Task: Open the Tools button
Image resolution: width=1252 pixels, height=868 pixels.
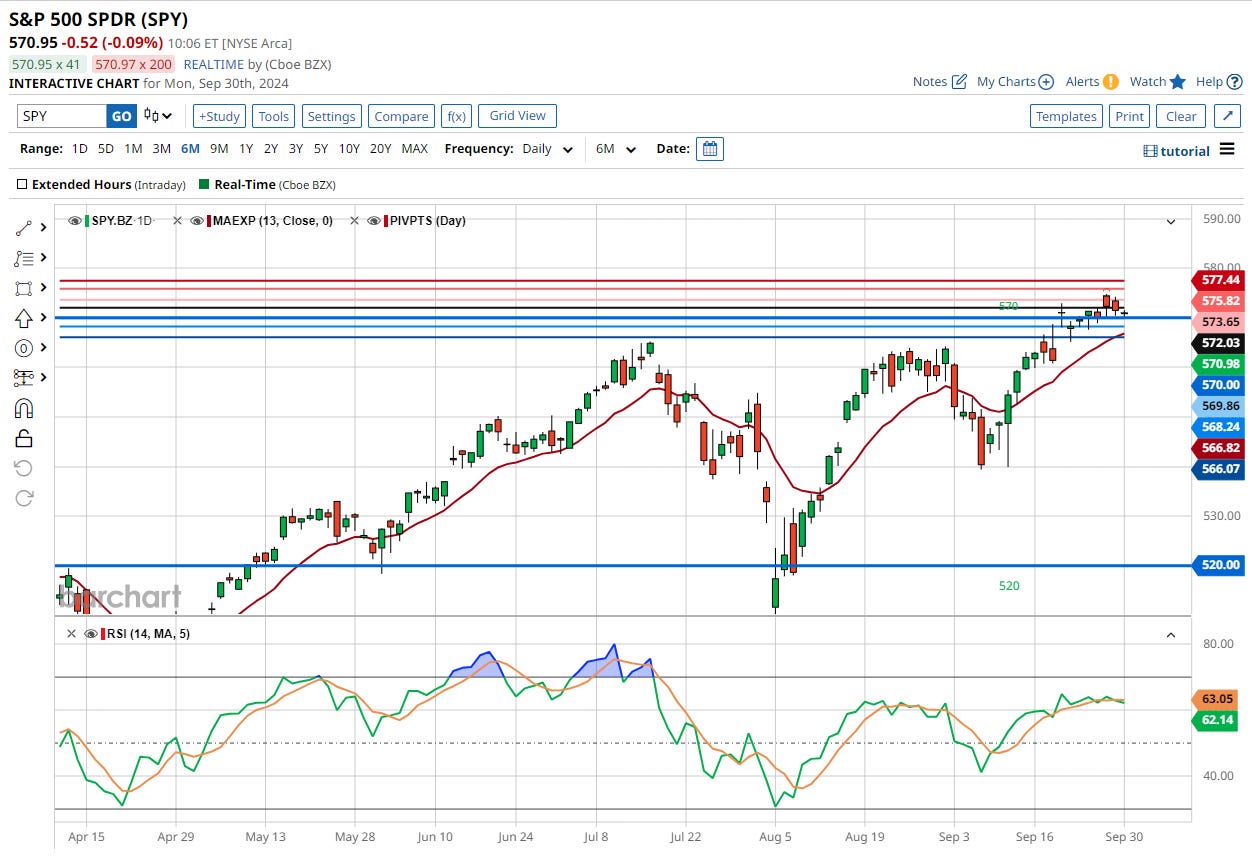Action: [274, 116]
